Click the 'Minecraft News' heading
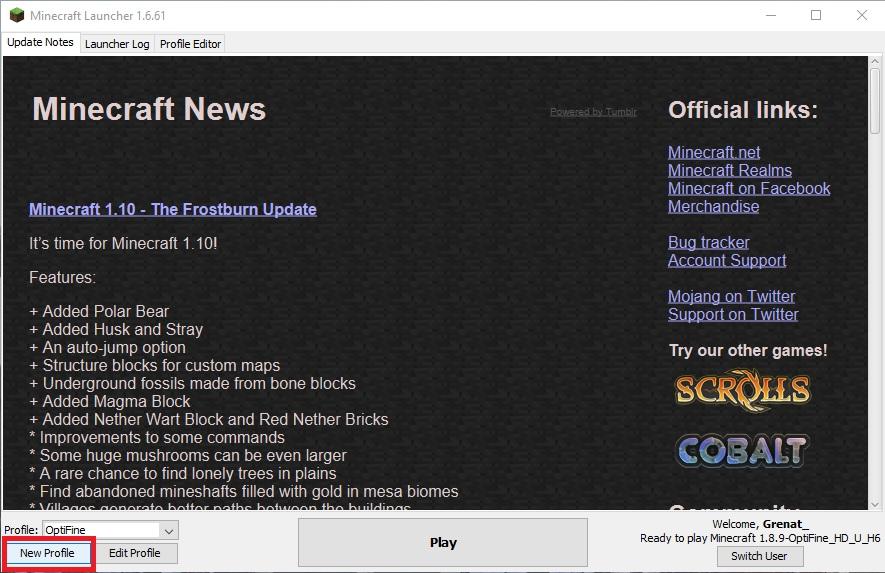This screenshot has height=573, width=885. click(149, 109)
